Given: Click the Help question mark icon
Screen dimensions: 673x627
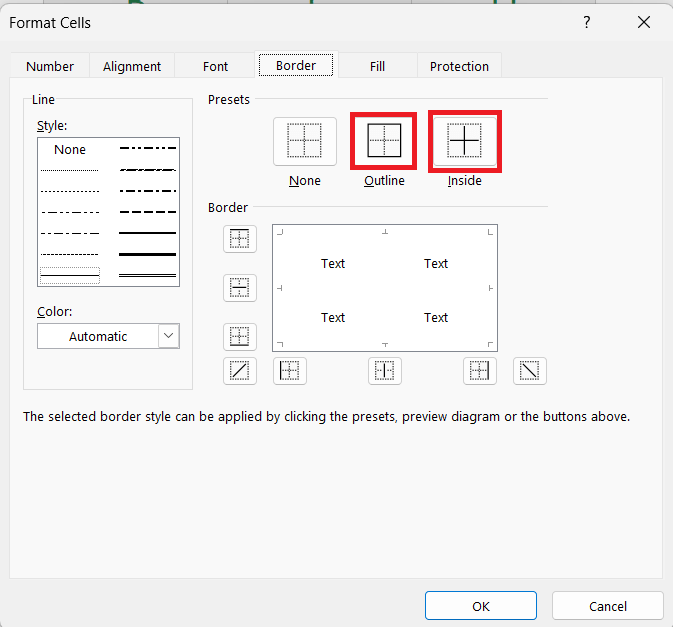Looking at the screenshot, I should point(587,22).
